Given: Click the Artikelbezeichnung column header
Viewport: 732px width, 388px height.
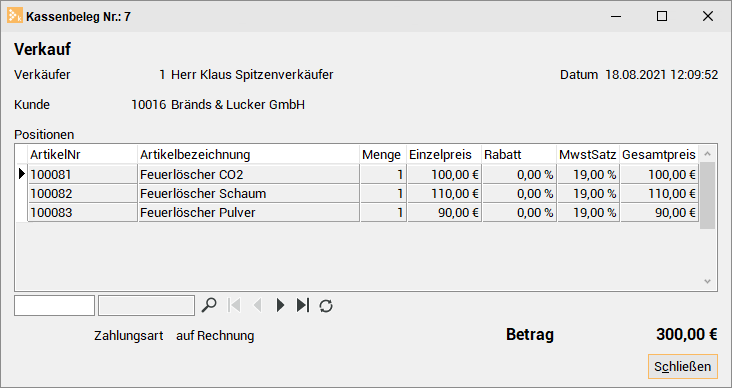Looking at the screenshot, I should point(248,155).
